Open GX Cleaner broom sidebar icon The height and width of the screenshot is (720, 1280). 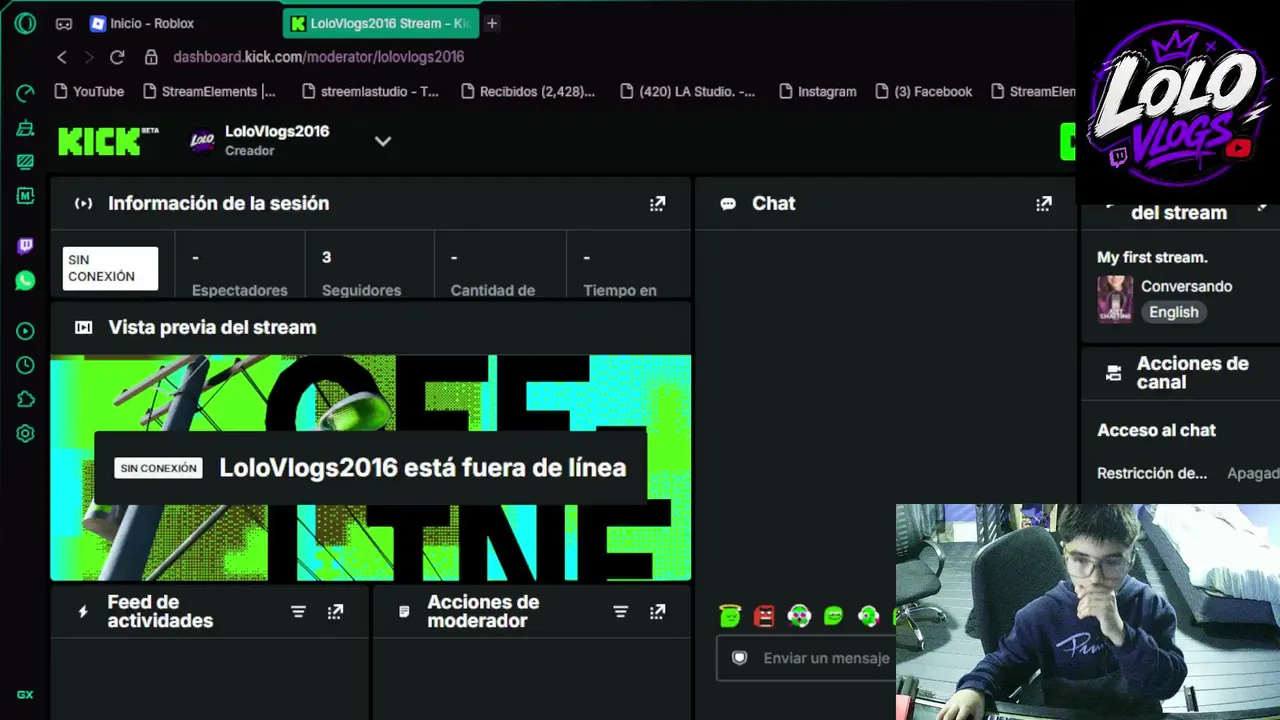click(25, 128)
